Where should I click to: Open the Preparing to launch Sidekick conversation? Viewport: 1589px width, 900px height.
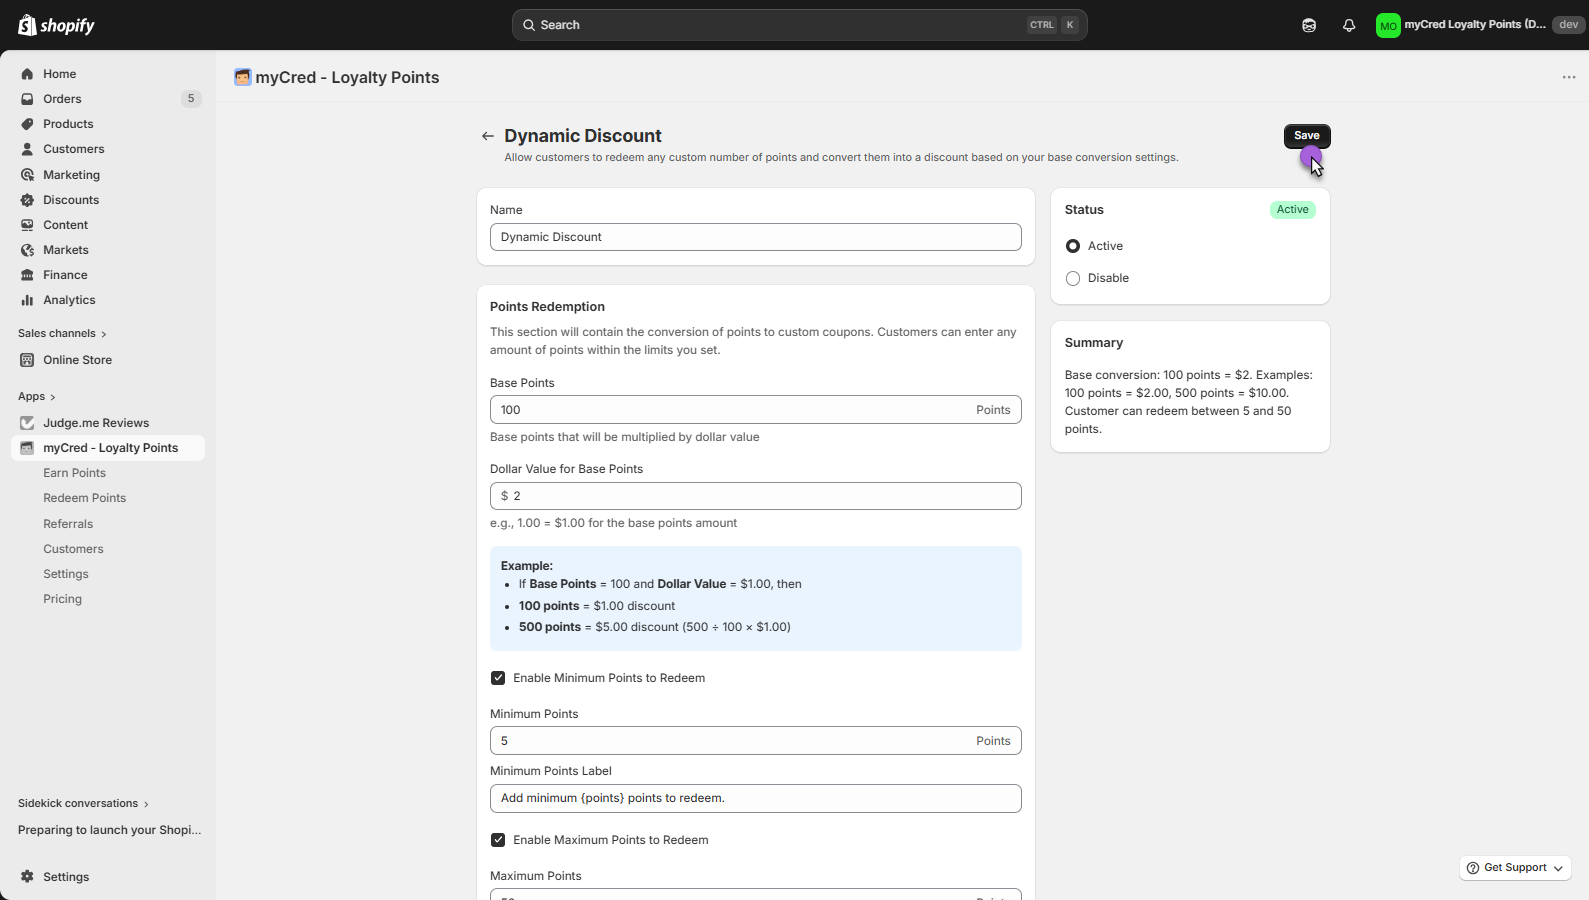point(109,830)
